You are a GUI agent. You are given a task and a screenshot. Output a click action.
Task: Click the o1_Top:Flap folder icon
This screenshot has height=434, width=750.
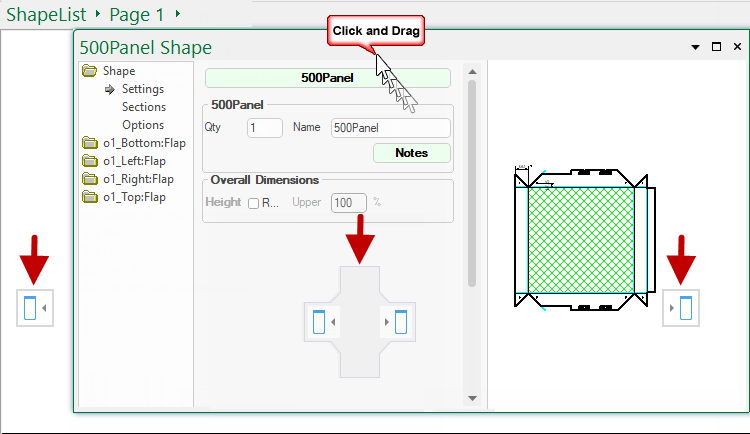pyautogui.click(x=90, y=197)
